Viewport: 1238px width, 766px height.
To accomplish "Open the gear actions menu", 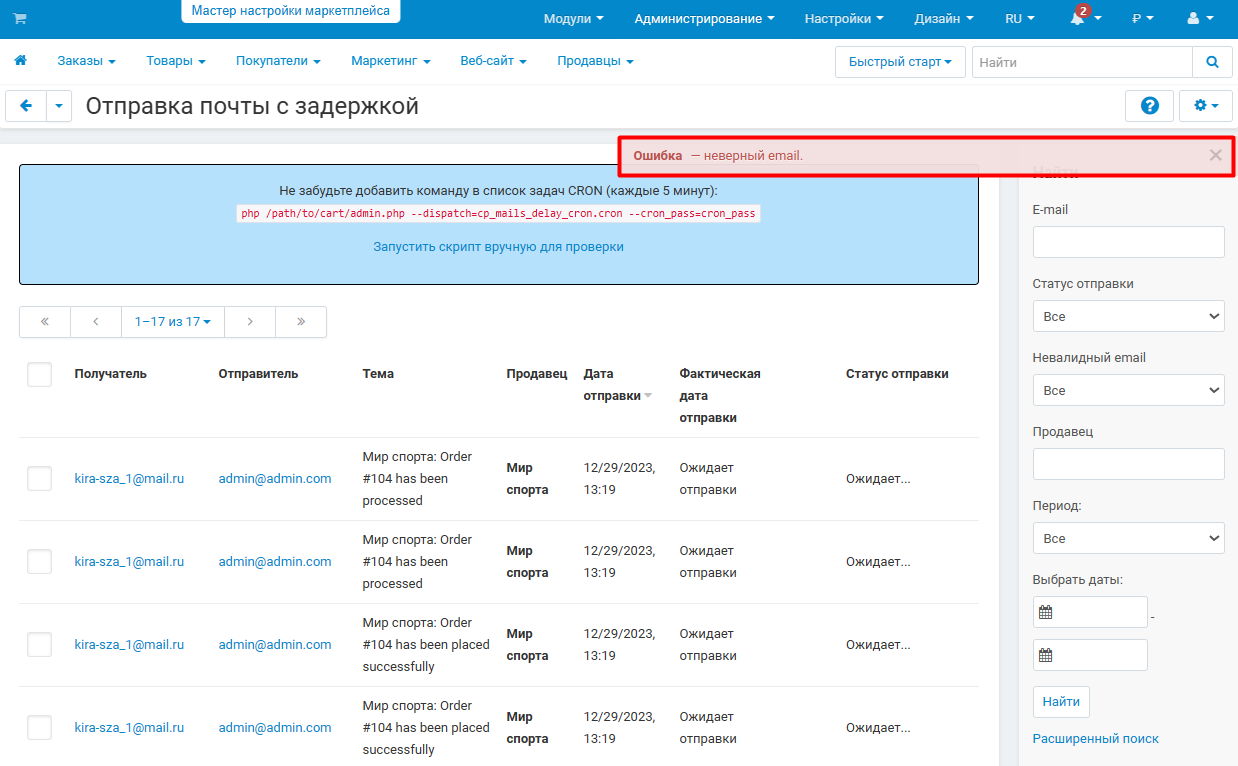I will [x=1207, y=106].
